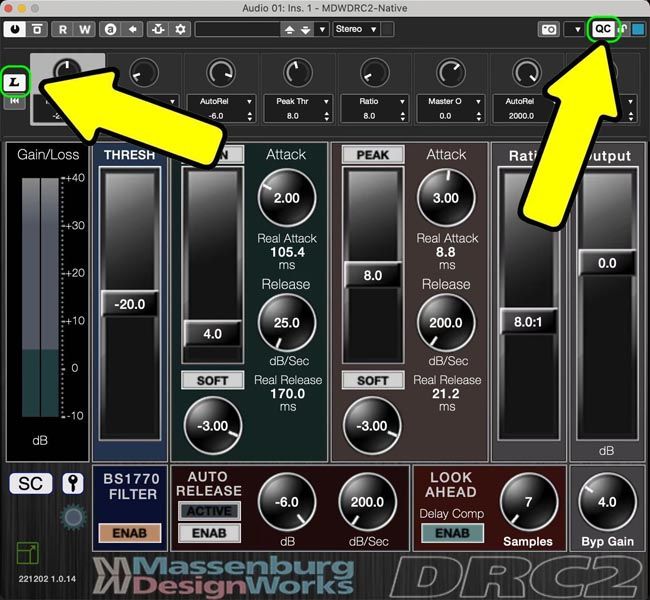Click the Ratio quick control value stepper
The width and height of the screenshot is (650, 600).
[403, 116]
